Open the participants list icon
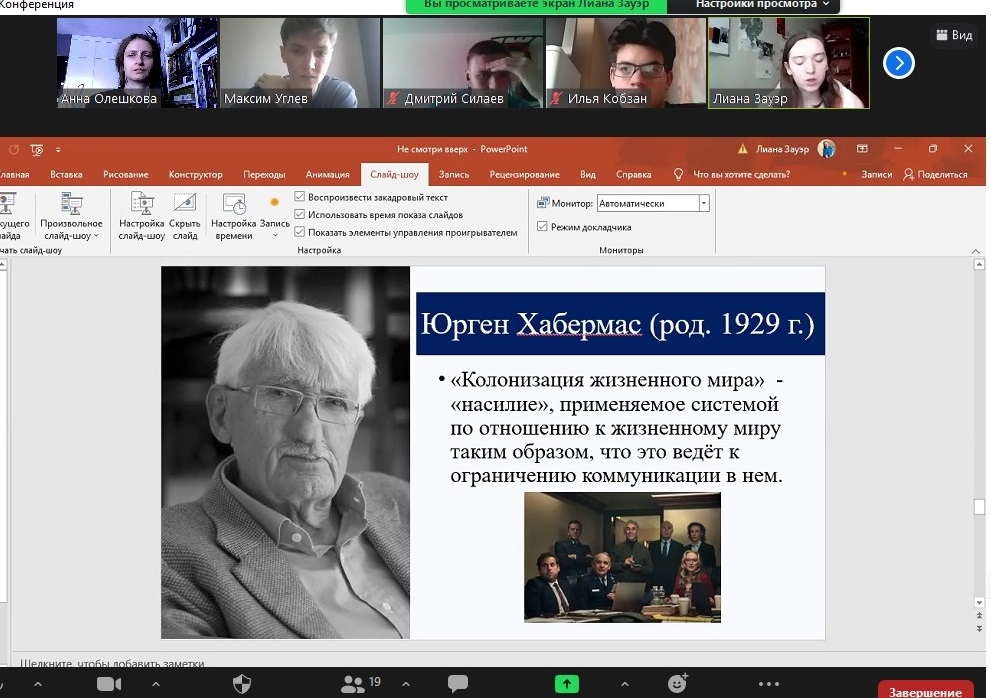 pos(353,684)
